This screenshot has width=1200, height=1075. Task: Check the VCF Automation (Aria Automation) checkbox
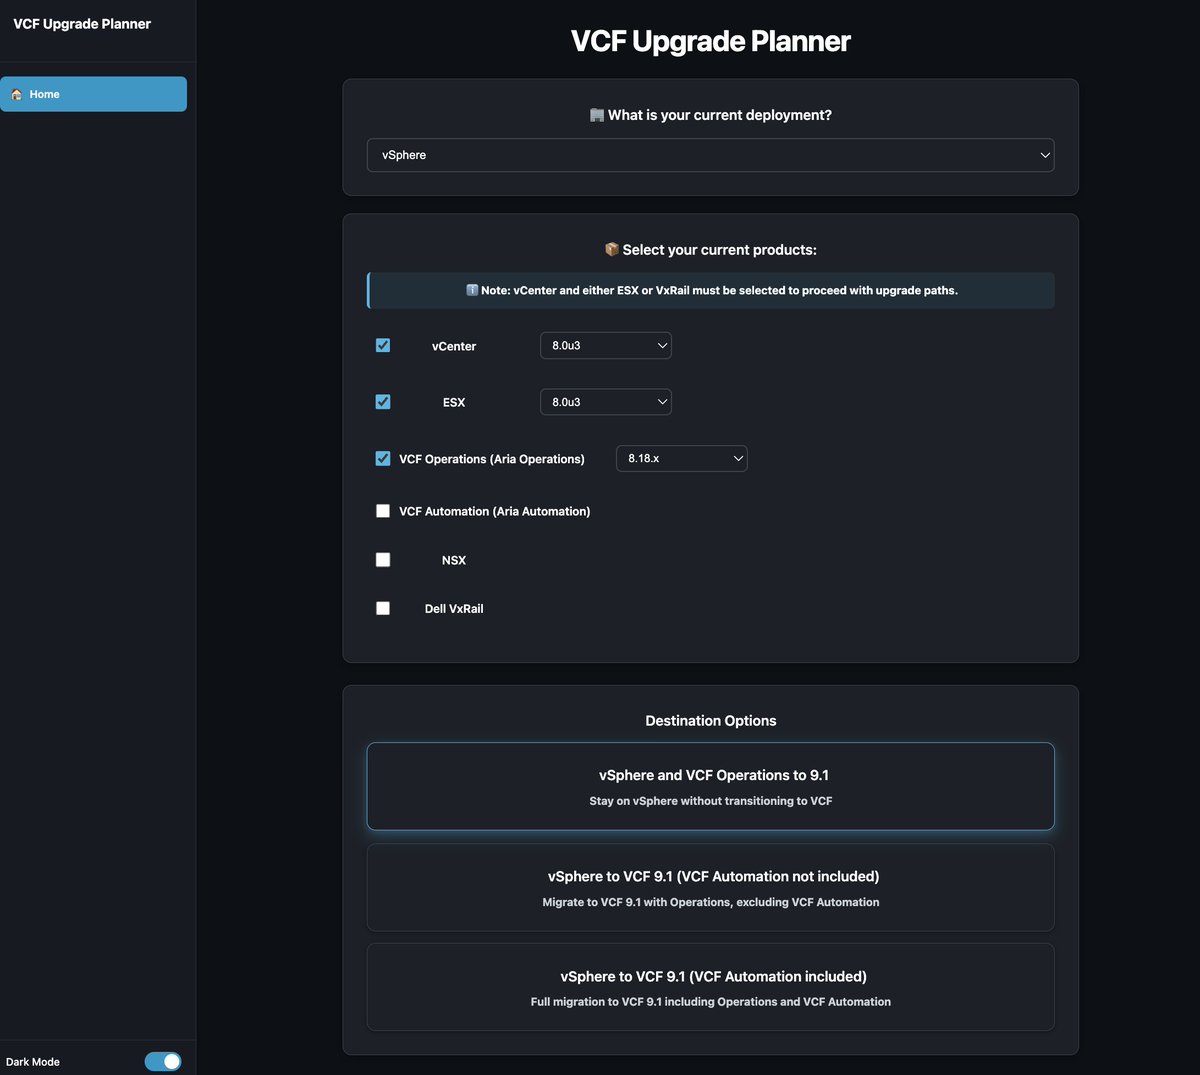(383, 511)
